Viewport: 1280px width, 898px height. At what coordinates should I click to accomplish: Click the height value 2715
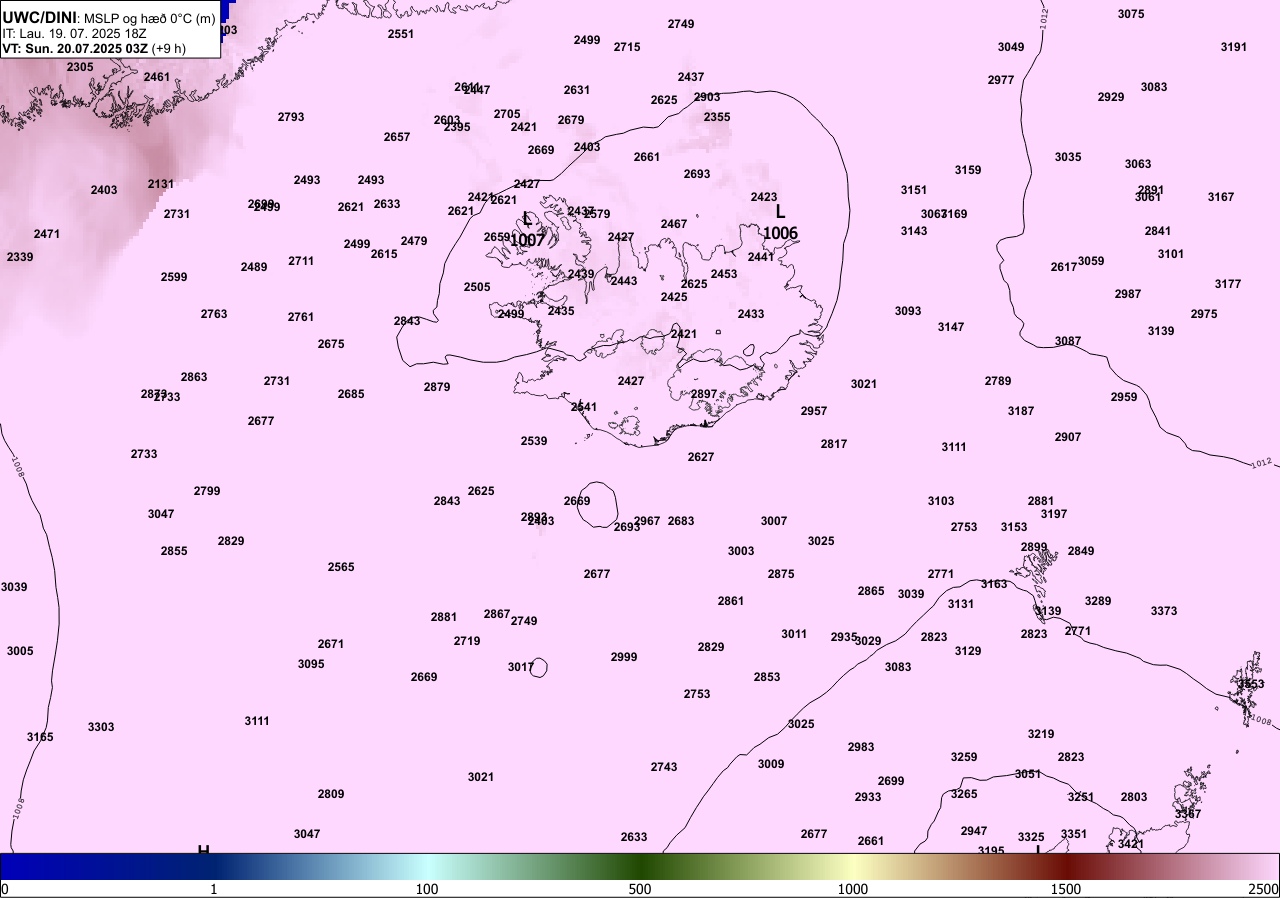coord(627,47)
